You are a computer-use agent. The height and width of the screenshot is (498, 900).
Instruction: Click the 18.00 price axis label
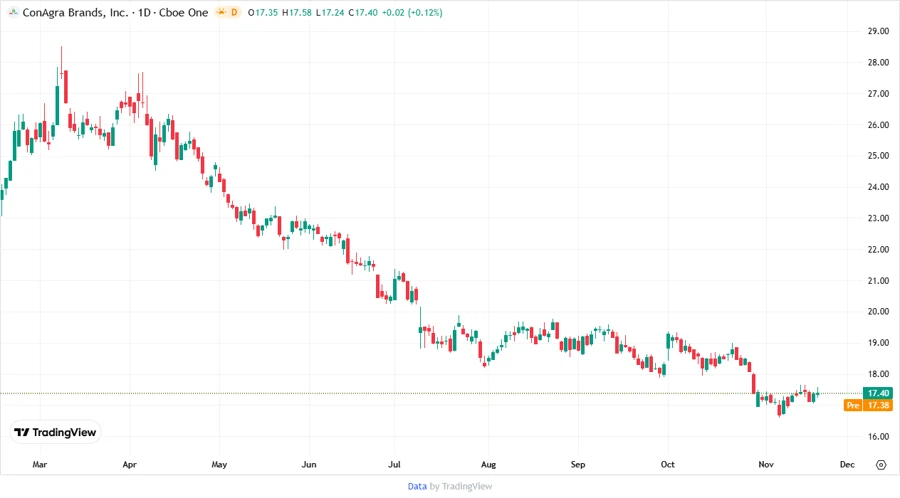click(x=878, y=374)
